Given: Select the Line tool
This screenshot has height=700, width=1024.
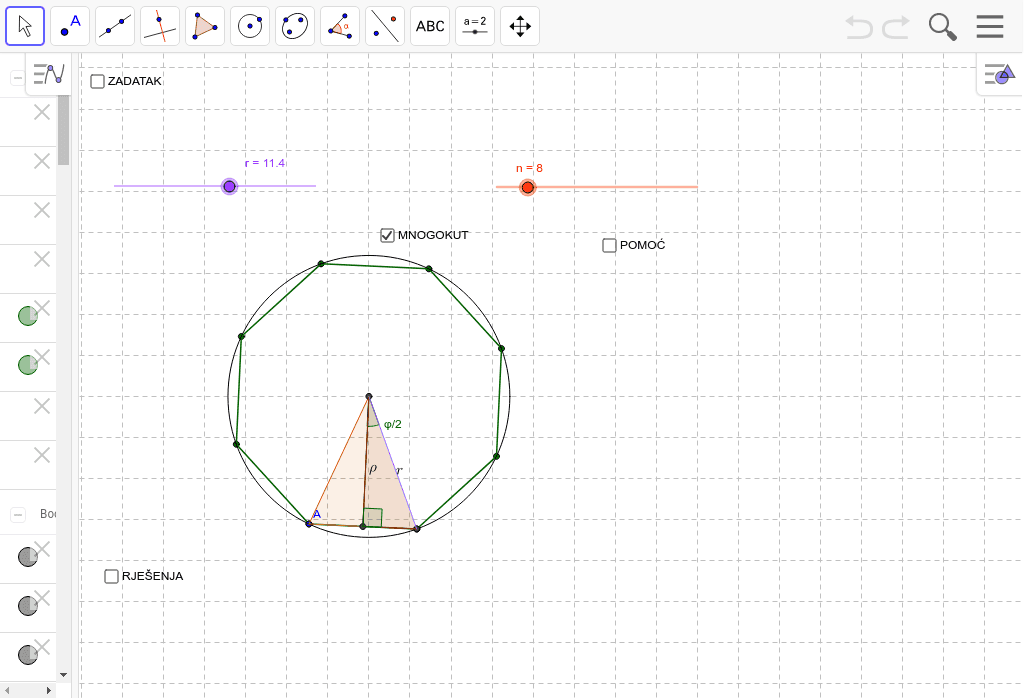Looking at the screenshot, I should point(114,25).
